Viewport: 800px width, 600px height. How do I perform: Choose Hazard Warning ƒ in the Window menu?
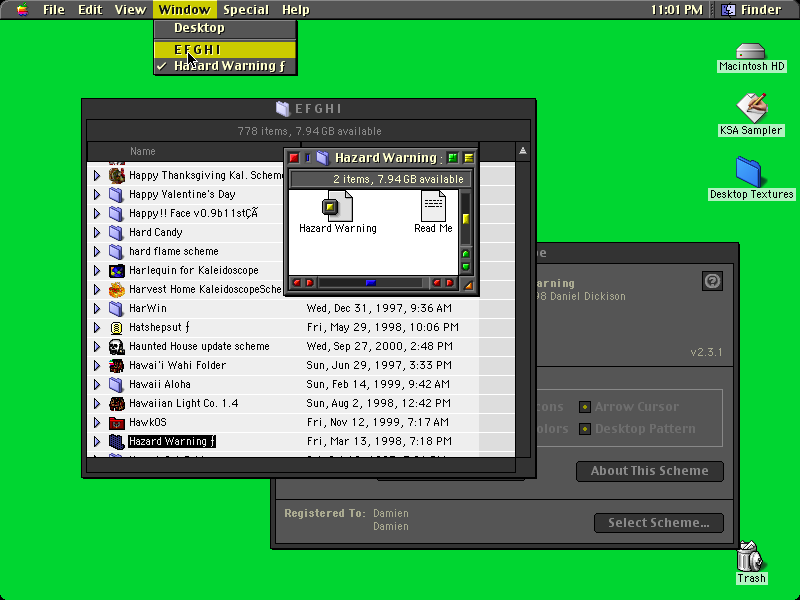click(x=225, y=66)
